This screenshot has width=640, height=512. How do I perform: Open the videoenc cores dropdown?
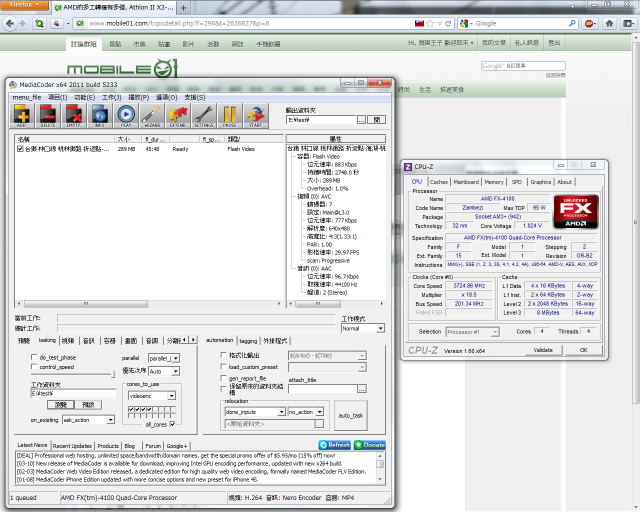152,396
